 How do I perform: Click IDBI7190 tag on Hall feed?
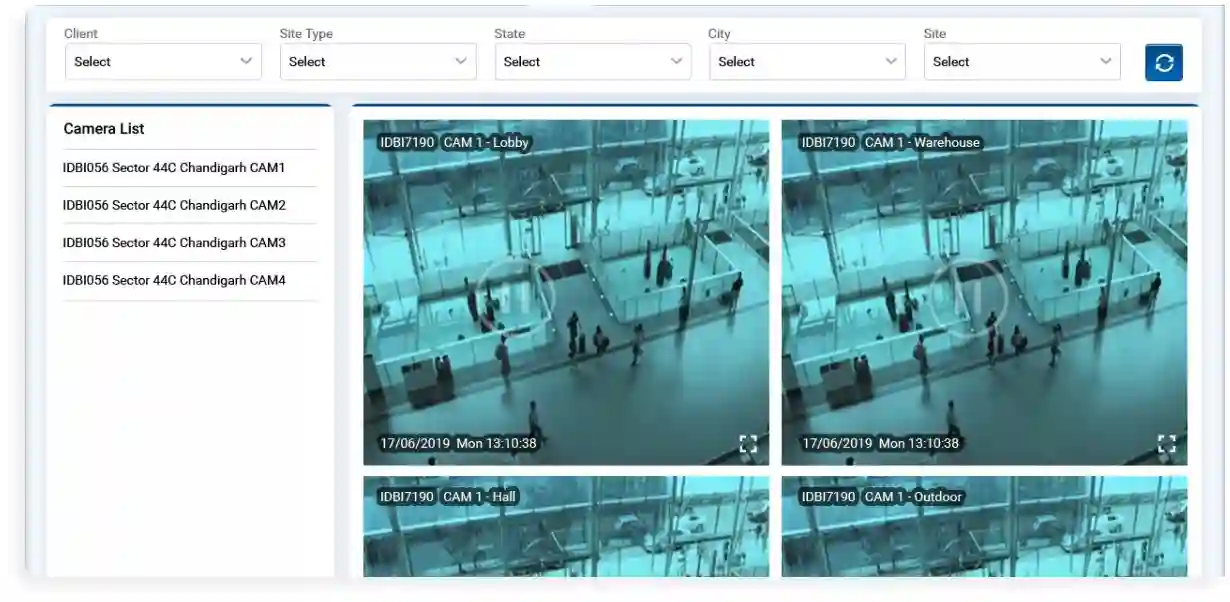click(407, 497)
